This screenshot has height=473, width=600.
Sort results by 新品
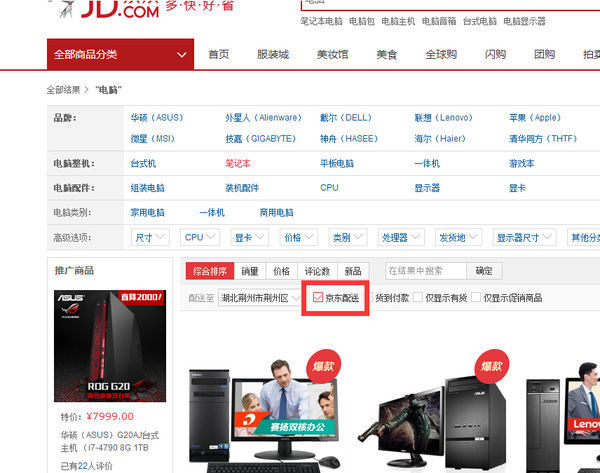353,271
